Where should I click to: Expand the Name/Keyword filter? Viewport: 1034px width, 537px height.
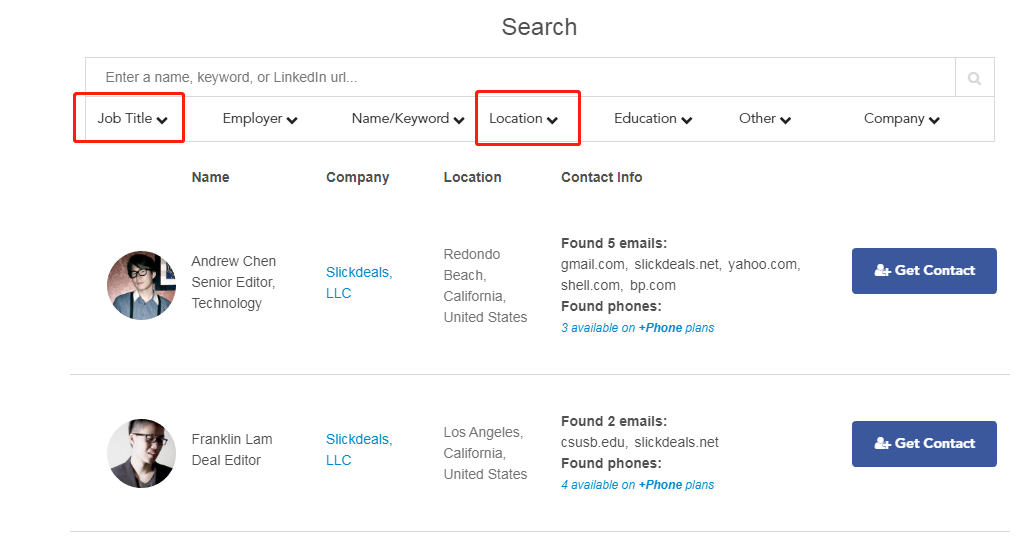click(x=408, y=119)
